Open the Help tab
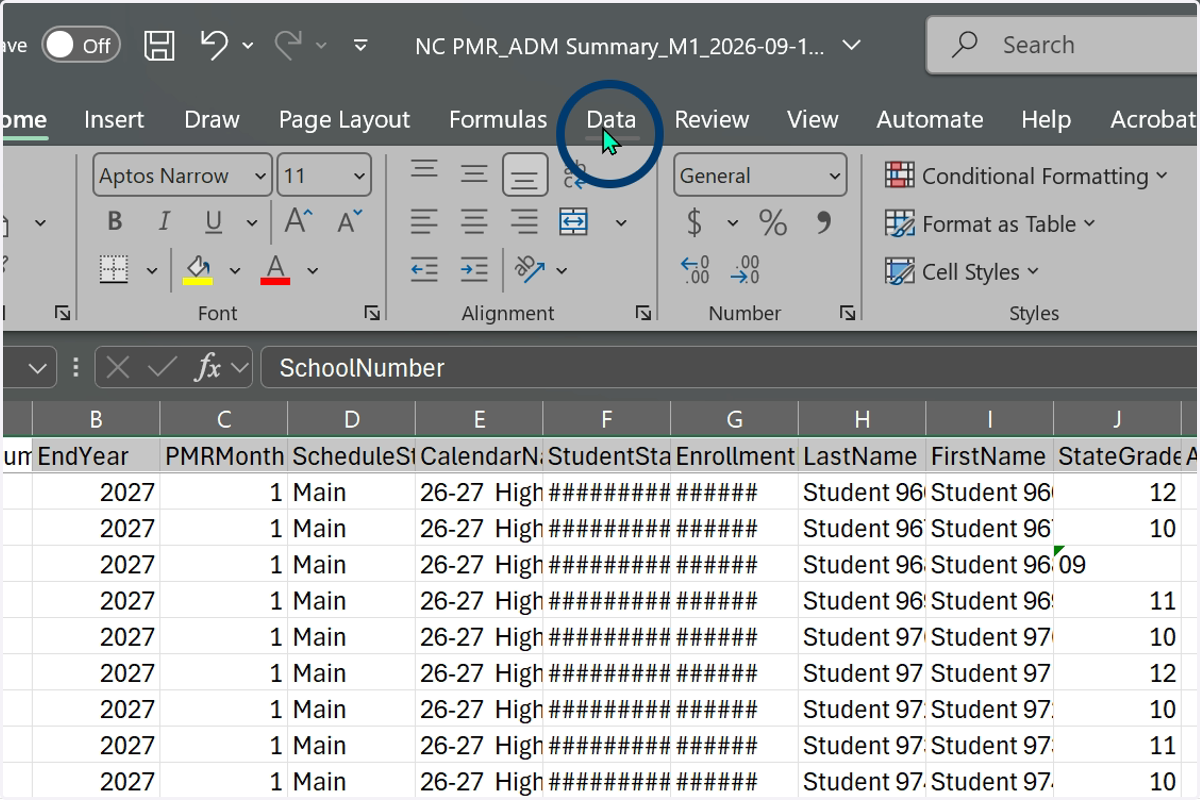The image size is (1200, 800). (x=1046, y=120)
